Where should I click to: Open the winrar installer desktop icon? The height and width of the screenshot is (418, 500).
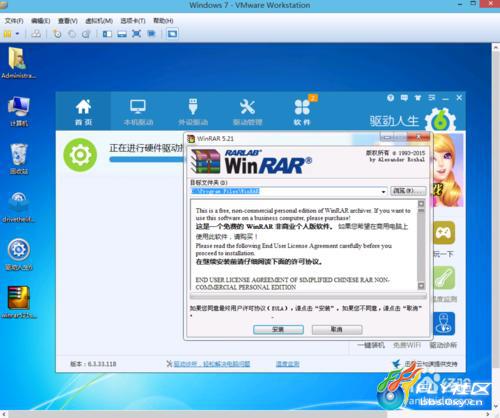[19, 302]
